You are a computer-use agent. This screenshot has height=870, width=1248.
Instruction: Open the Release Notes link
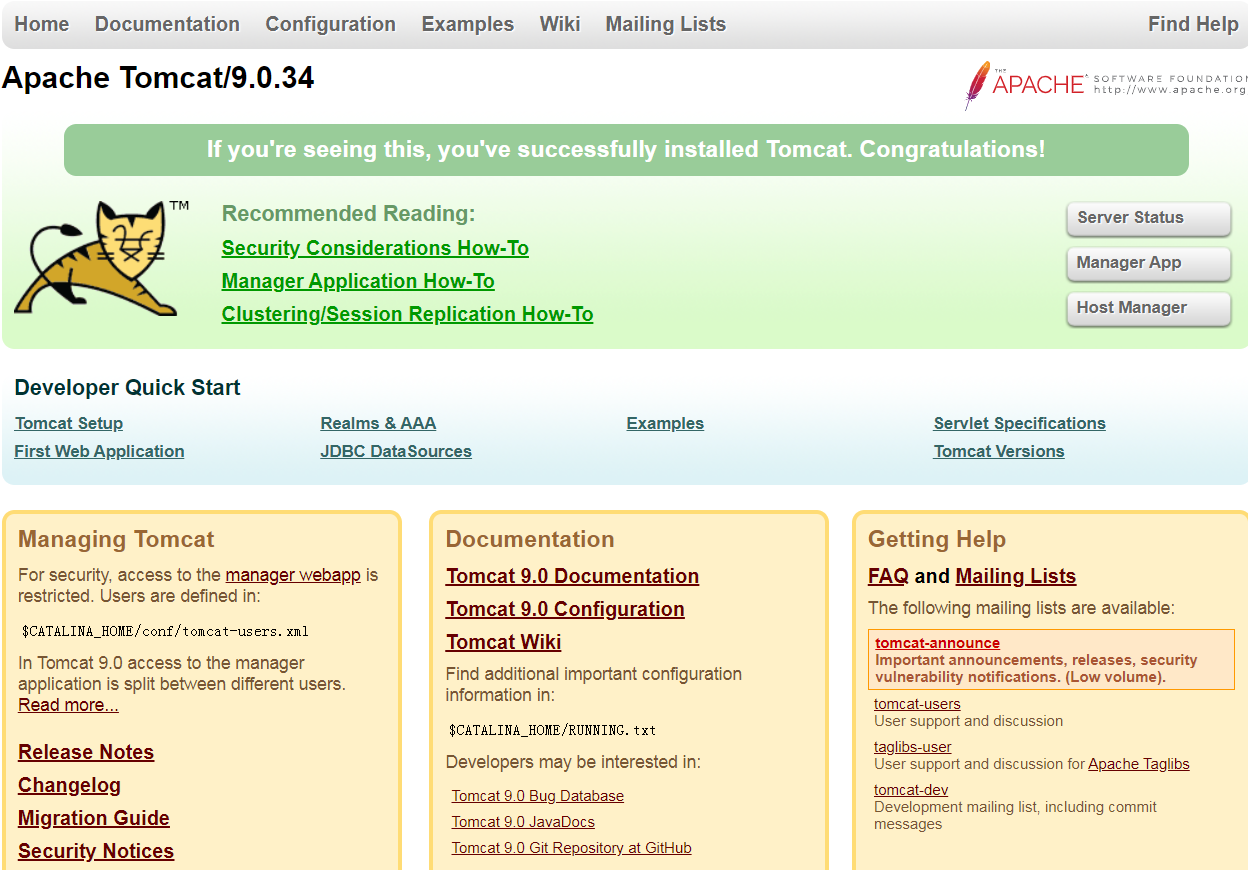click(86, 752)
